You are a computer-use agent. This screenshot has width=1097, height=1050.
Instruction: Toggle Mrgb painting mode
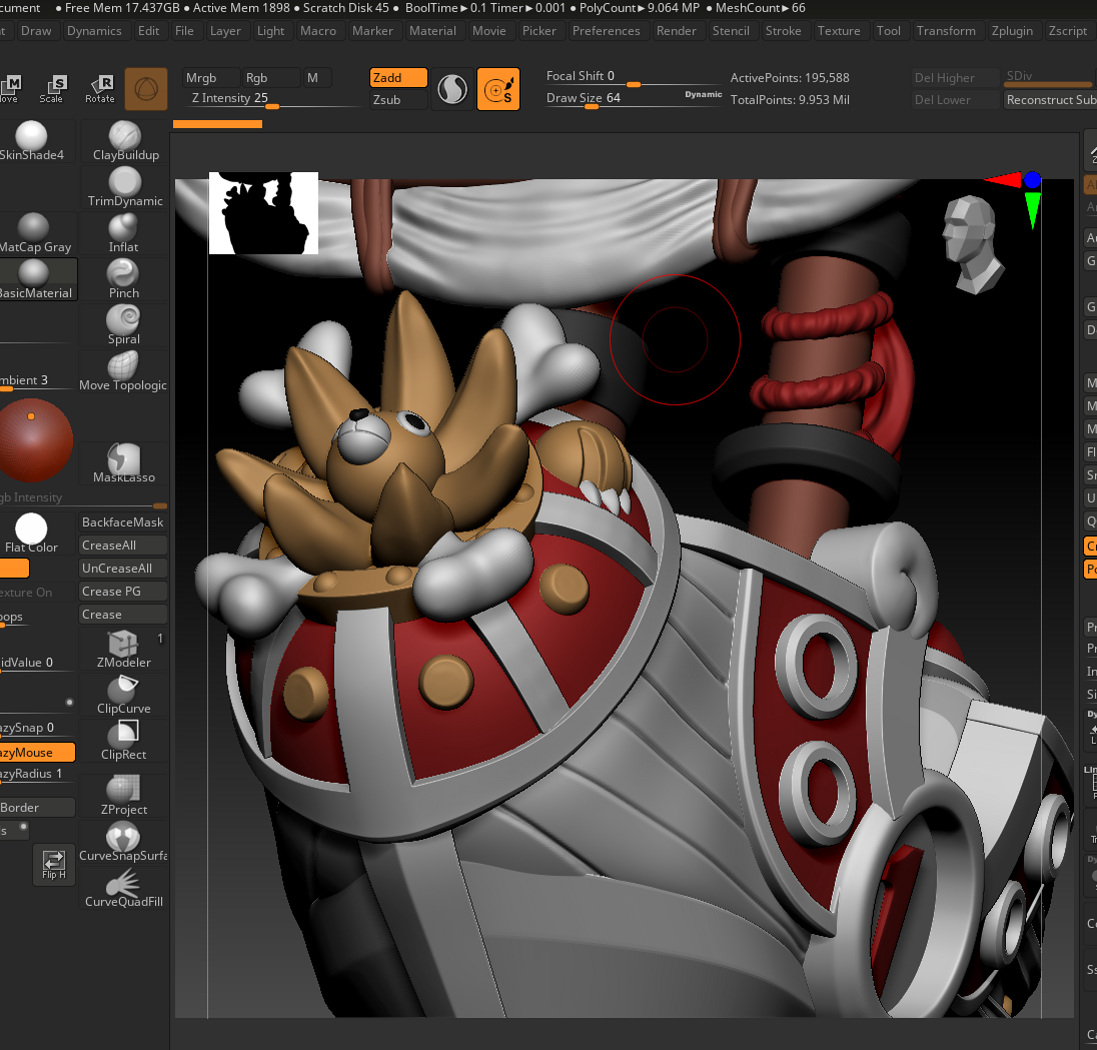point(210,78)
